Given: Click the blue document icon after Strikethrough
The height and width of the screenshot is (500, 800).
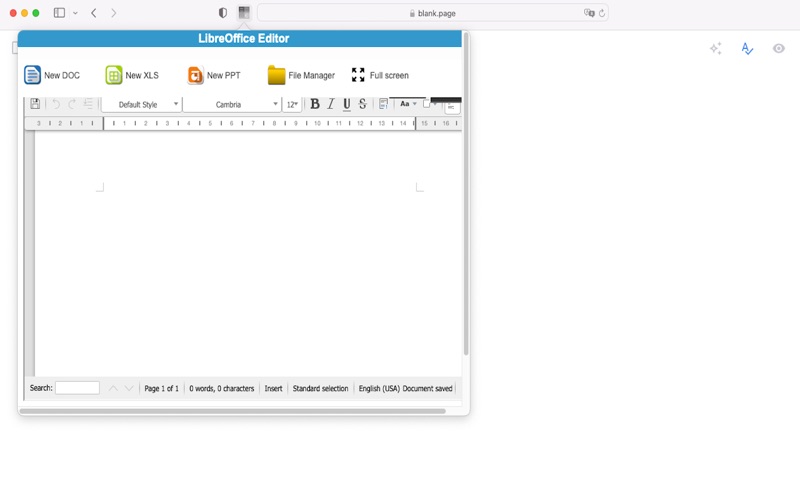Looking at the screenshot, I should click(383, 104).
